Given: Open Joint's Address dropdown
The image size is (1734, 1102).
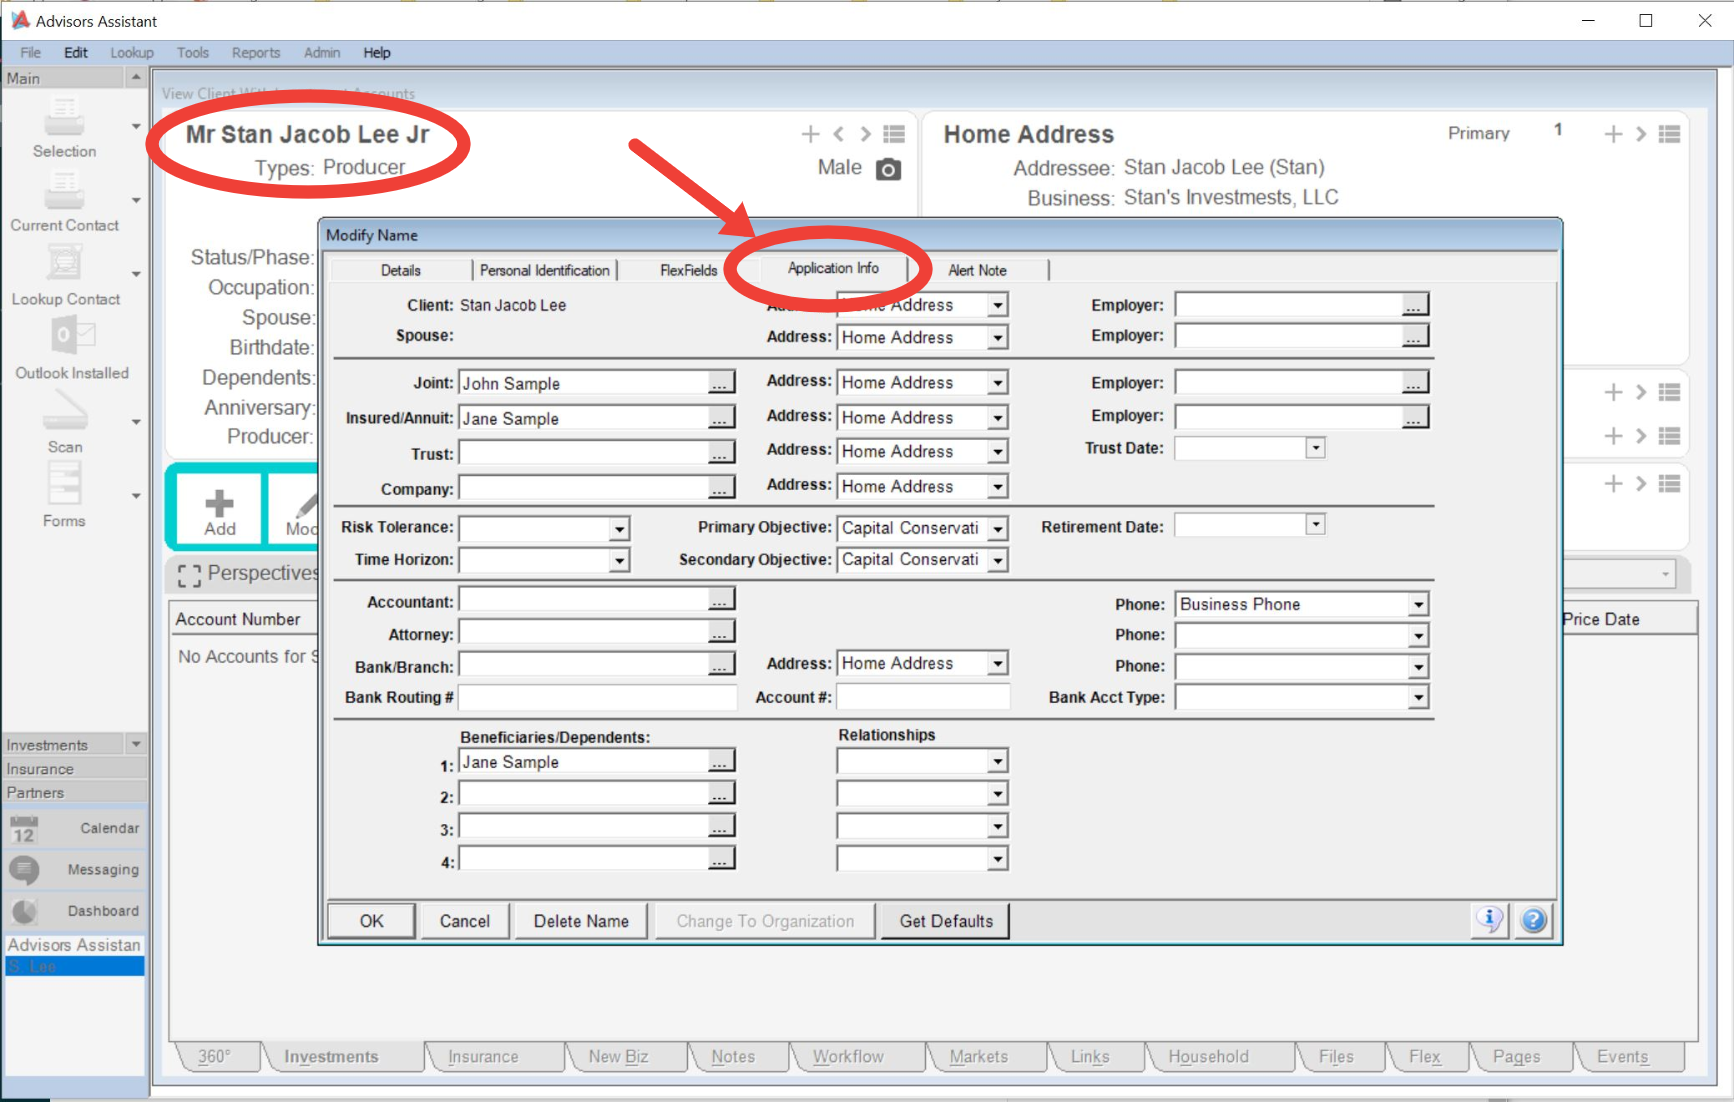Looking at the screenshot, I should 998,383.
